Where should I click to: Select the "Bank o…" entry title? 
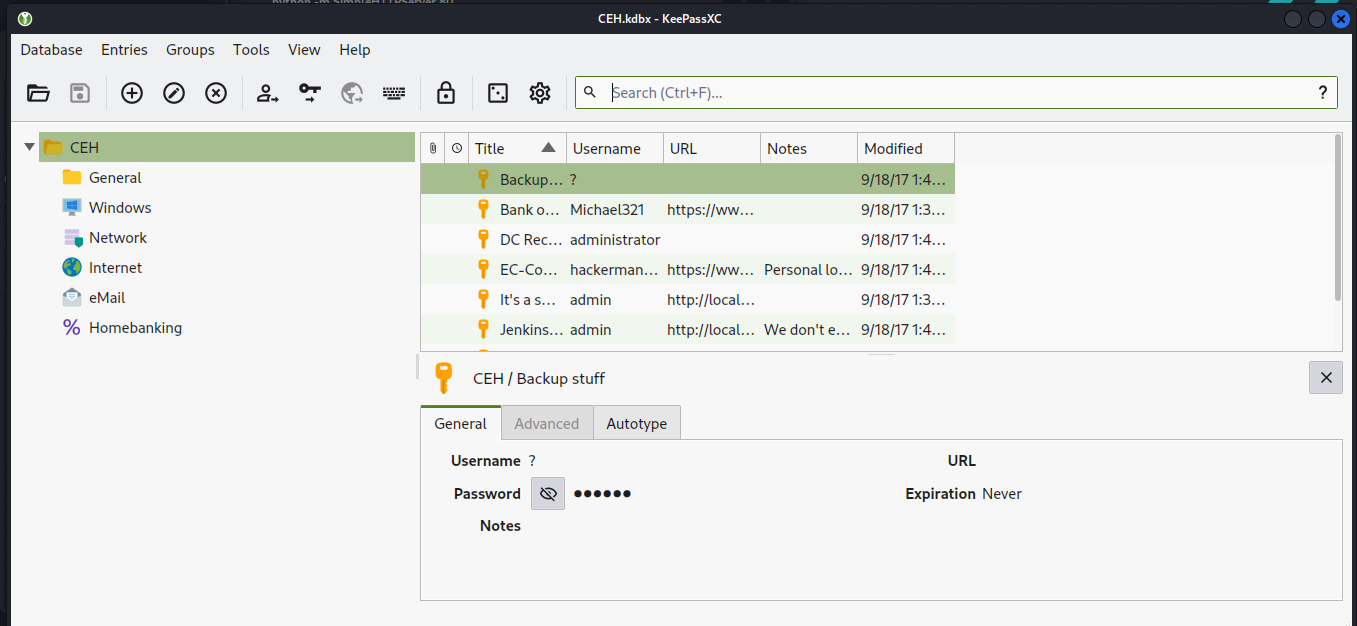pos(530,209)
